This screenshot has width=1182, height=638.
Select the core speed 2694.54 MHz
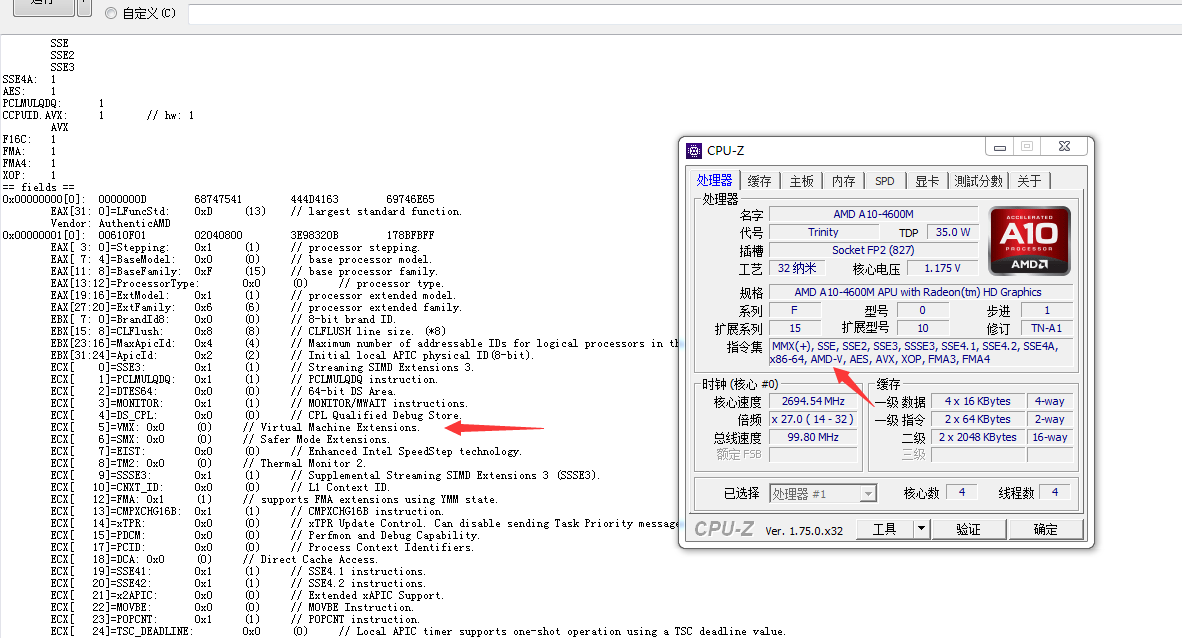pyautogui.click(x=813, y=402)
